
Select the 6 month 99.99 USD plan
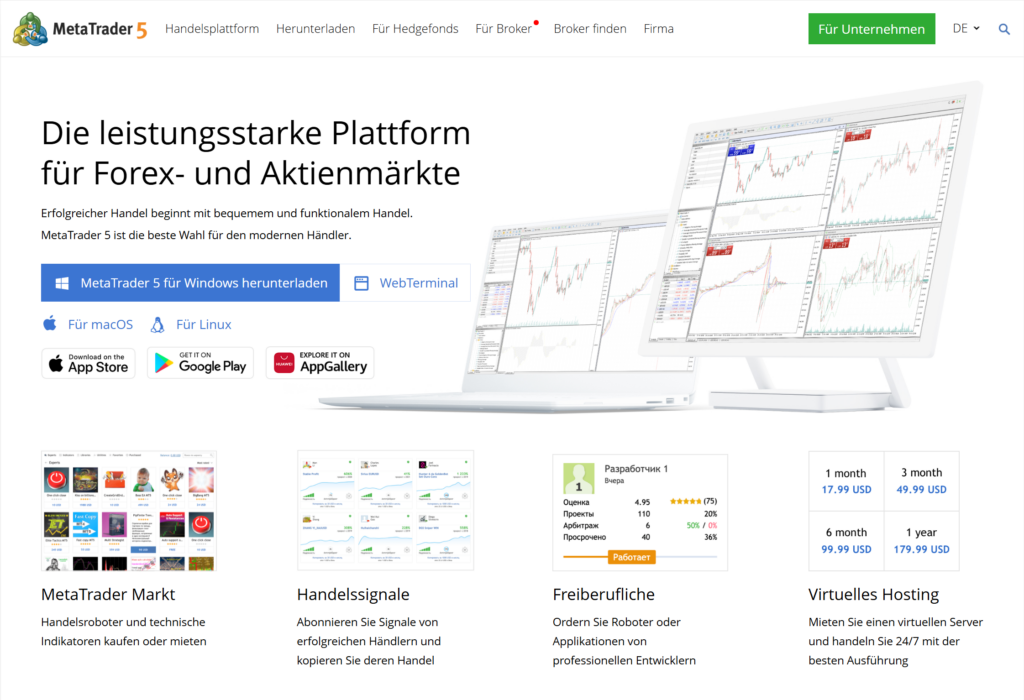coord(846,541)
